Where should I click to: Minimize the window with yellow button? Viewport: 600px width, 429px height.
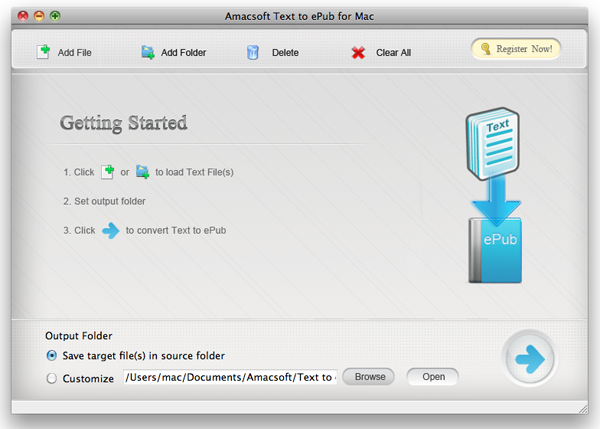click(x=39, y=16)
